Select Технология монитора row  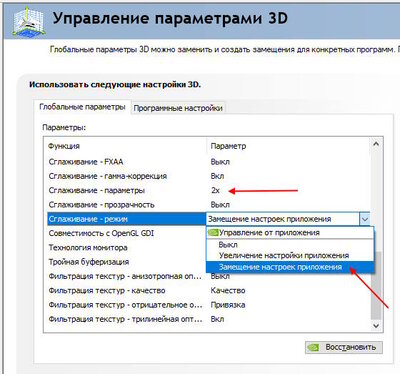click(x=127, y=248)
